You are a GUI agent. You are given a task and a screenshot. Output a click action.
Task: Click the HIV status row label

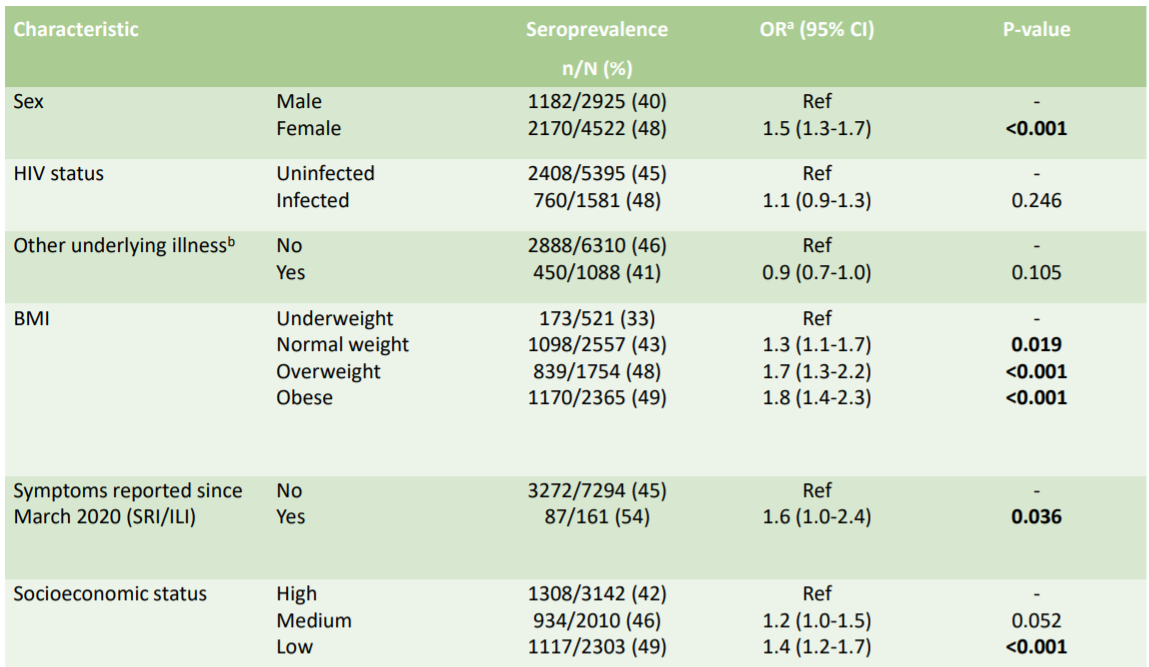tap(59, 174)
